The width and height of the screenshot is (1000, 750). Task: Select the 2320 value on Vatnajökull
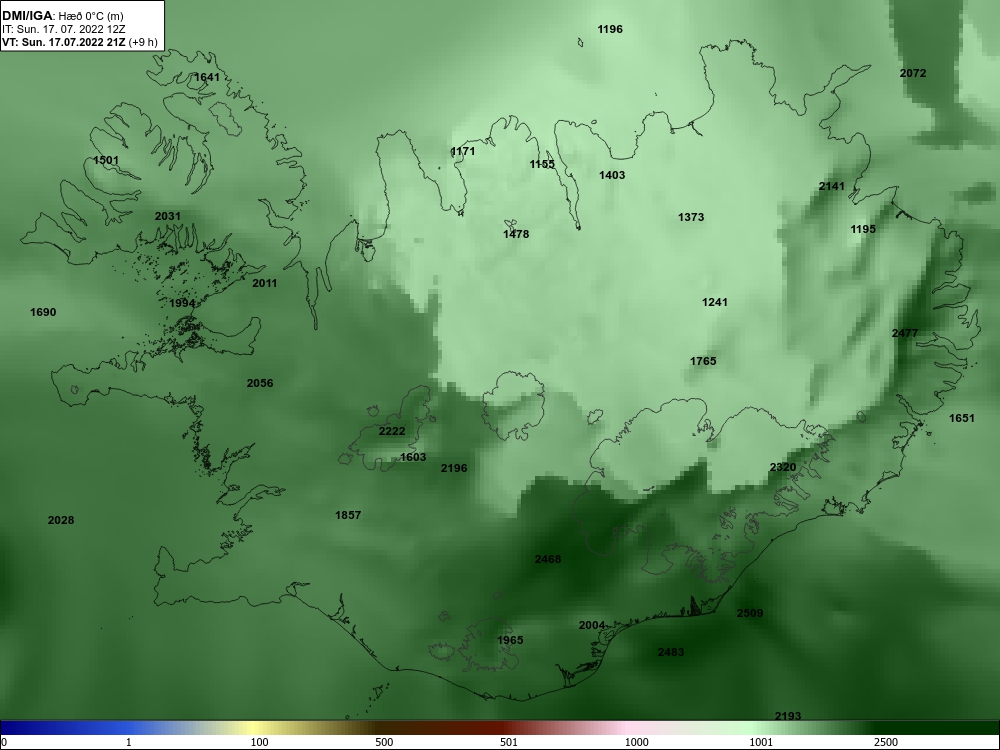click(x=783, y=467)
